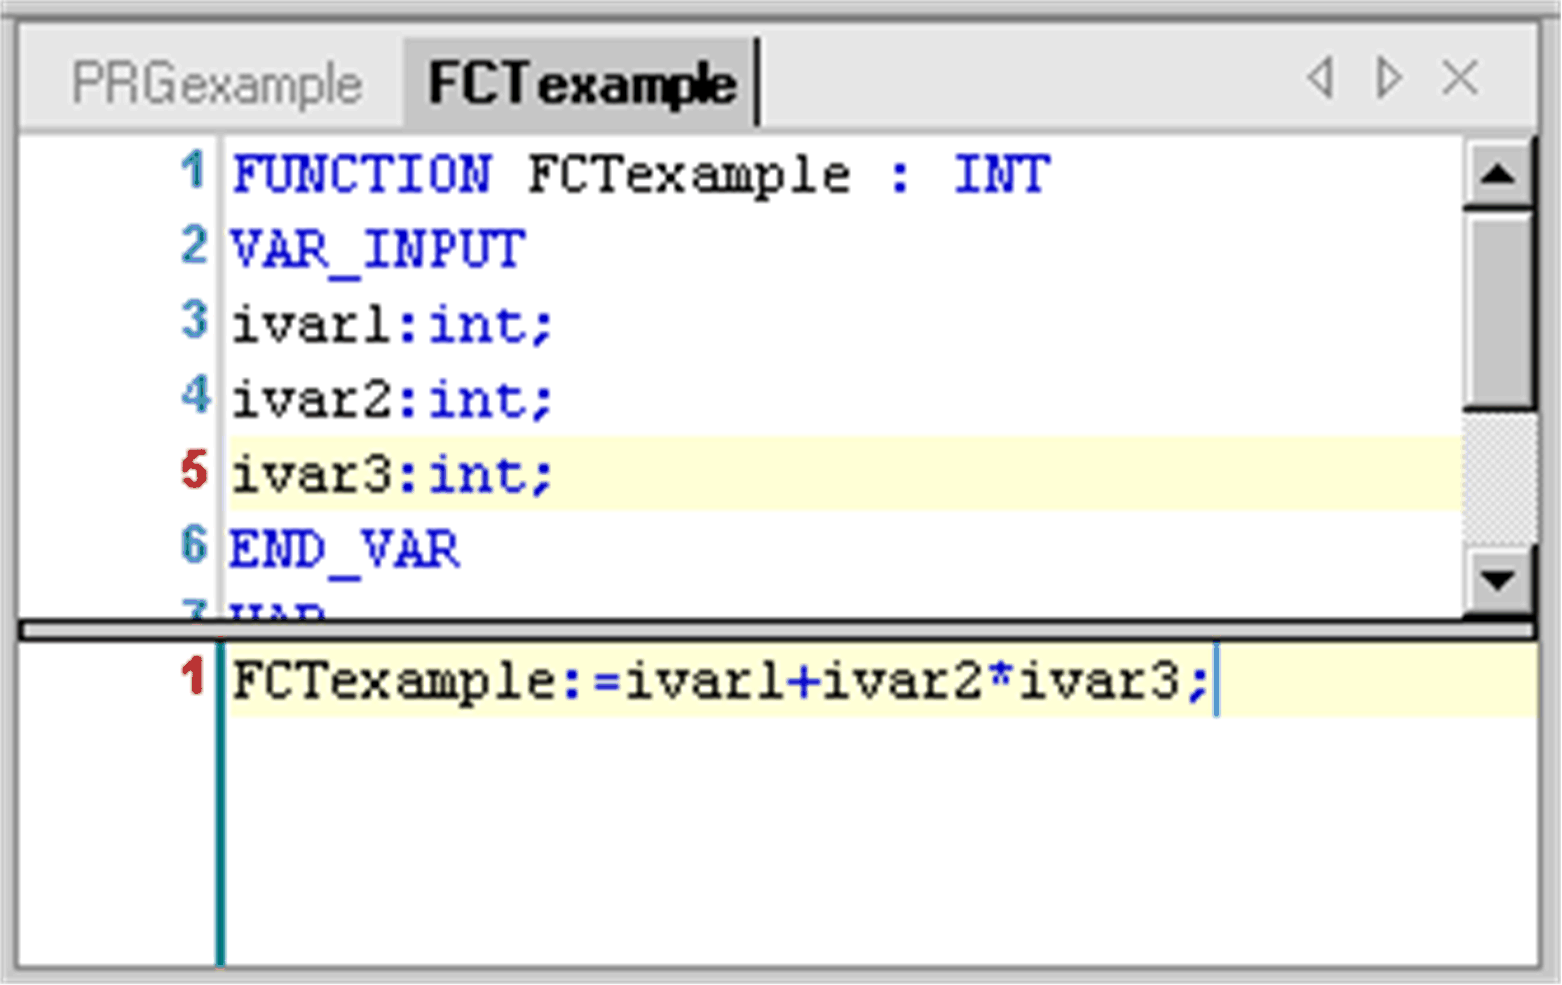Click the scrollbar track below the thumb
The image size is (1562, 985).
(x=1497, y=480)
